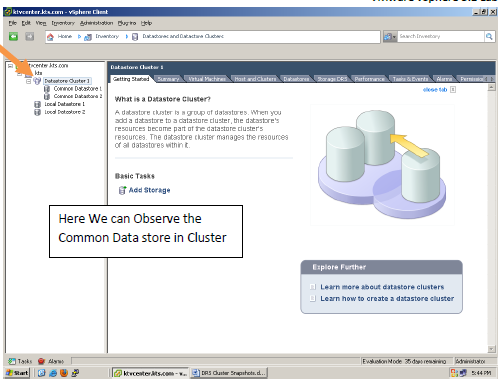
Task: Click into the Search Inventory field
Action: 441,36
